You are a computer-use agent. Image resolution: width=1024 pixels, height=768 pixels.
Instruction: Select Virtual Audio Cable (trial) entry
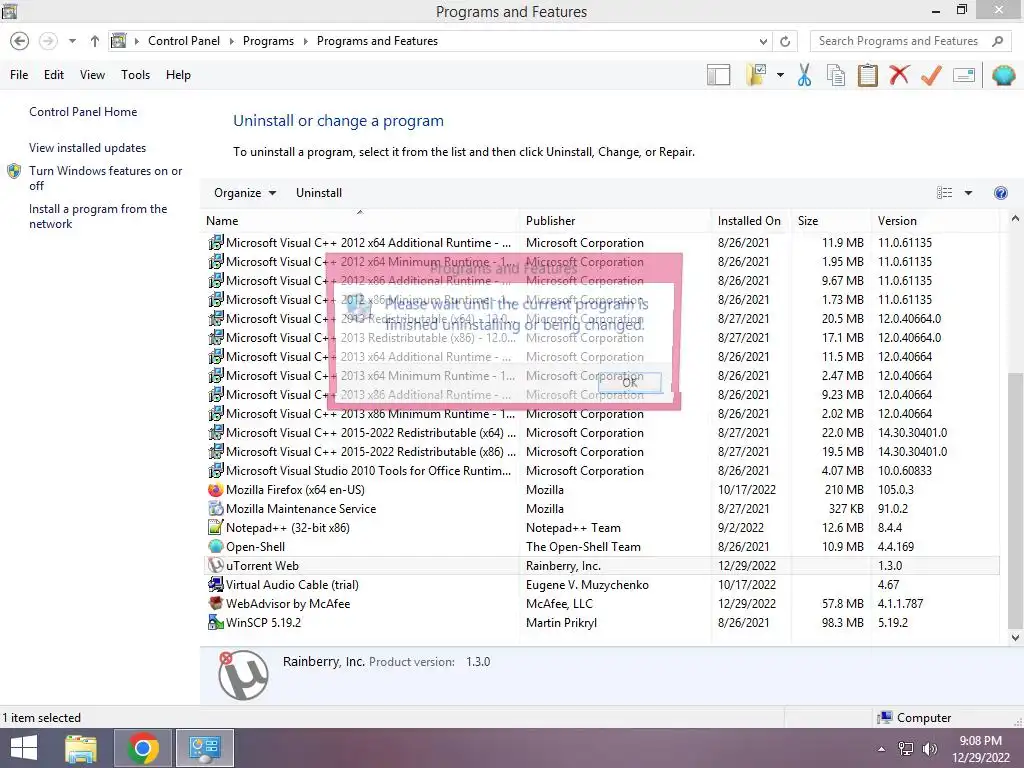600,584
